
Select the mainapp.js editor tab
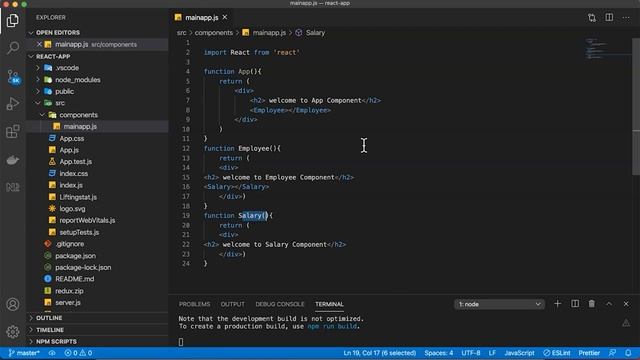click(201, 17)
